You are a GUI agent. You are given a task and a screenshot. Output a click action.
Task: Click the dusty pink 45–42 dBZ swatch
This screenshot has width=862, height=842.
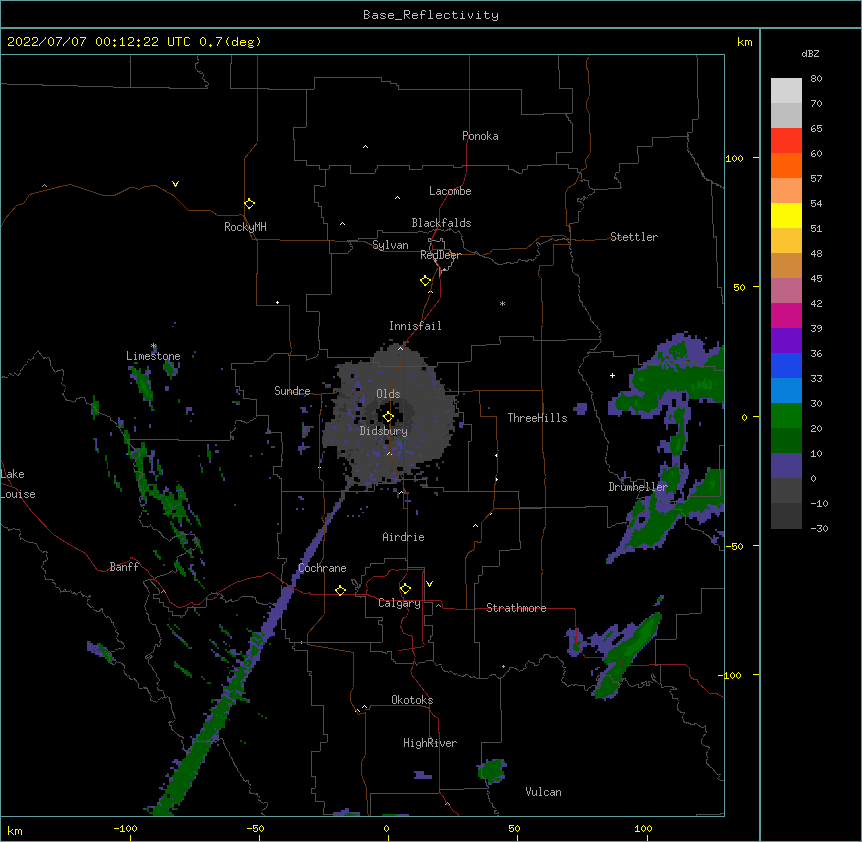click(x=786, y=291)
